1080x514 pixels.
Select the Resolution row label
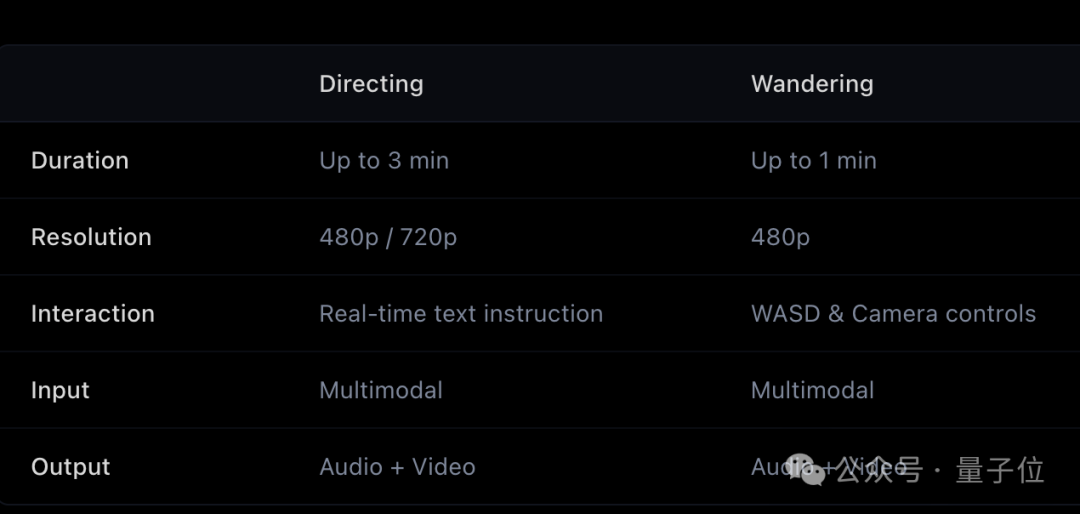coord(91,237)
